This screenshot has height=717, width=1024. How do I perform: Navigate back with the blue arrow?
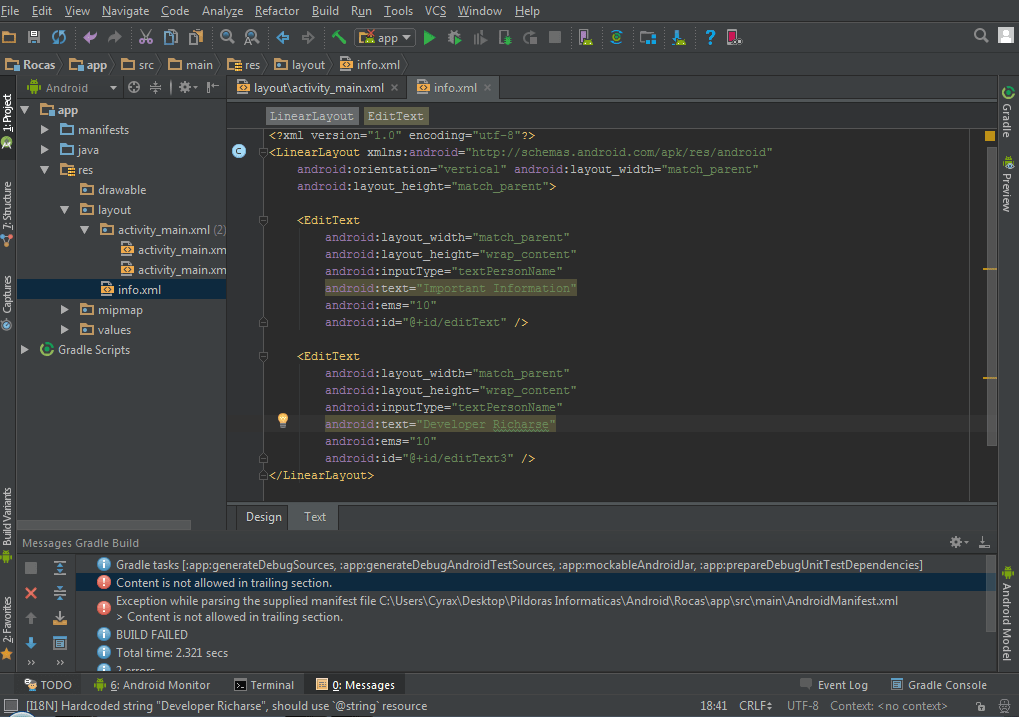pyautogui.click(x=283, y=37)
